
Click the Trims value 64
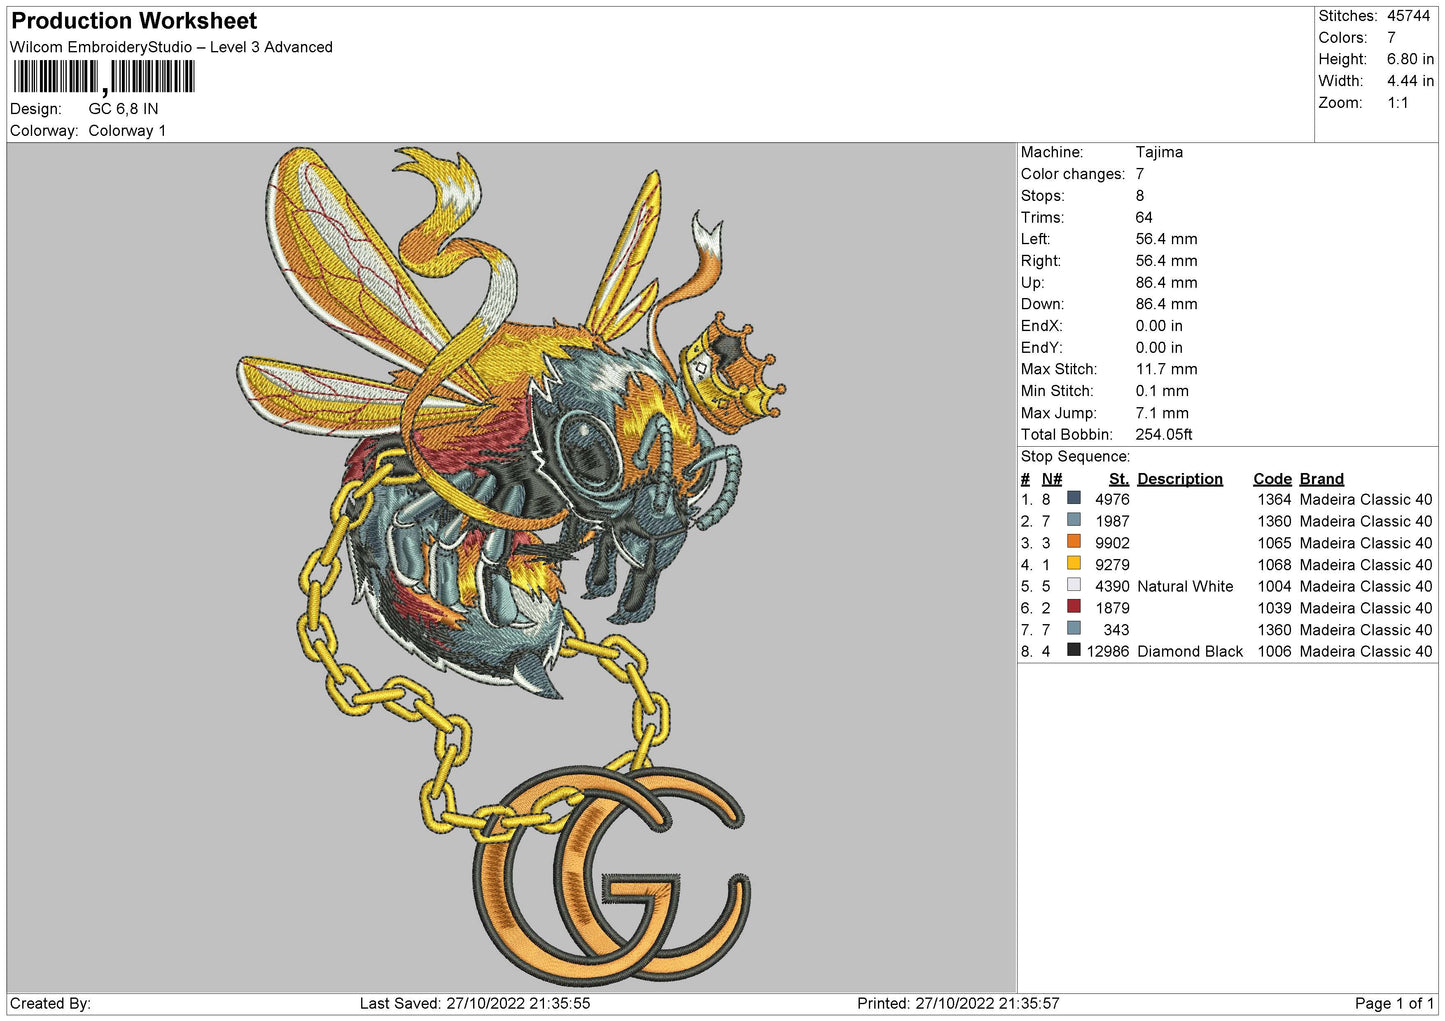[x=1144, y=217]
